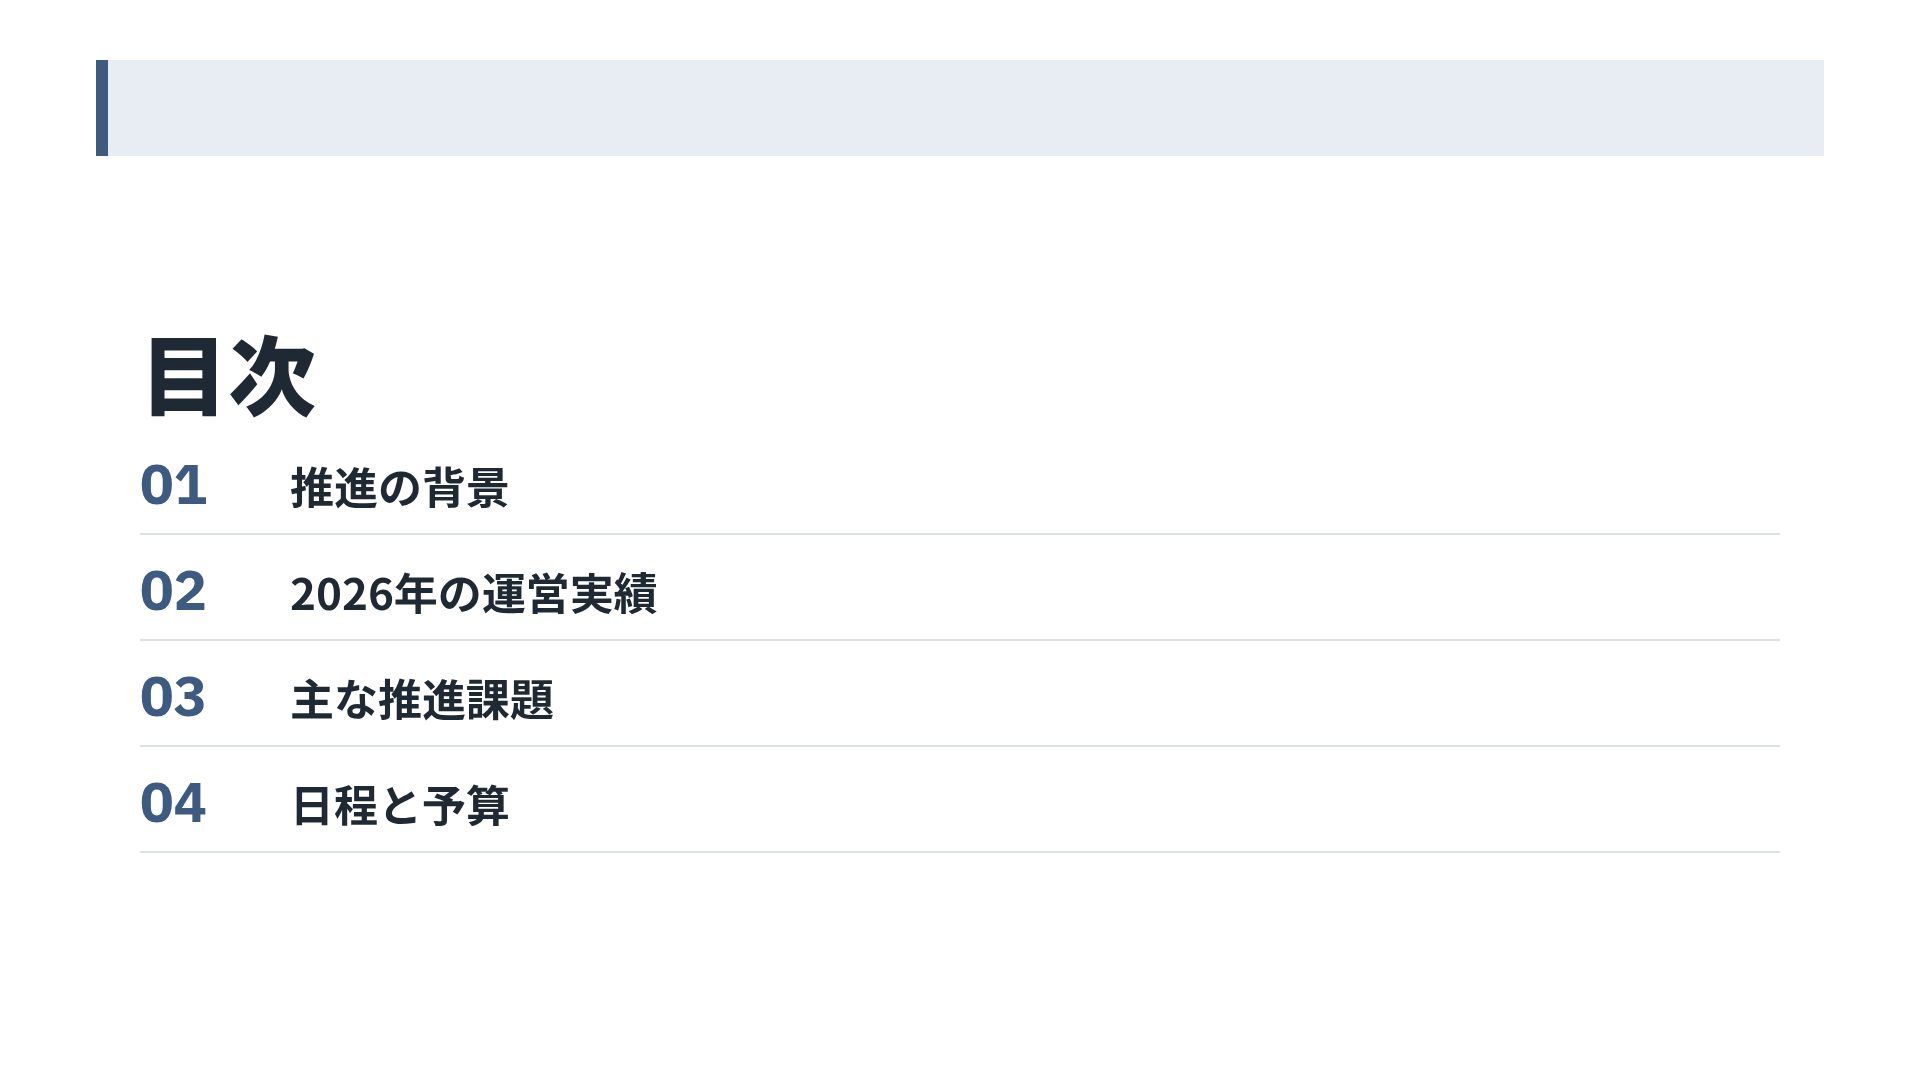Click the divider line below 2026年の運営実績
The image size is (1920, 1080).
960,640
